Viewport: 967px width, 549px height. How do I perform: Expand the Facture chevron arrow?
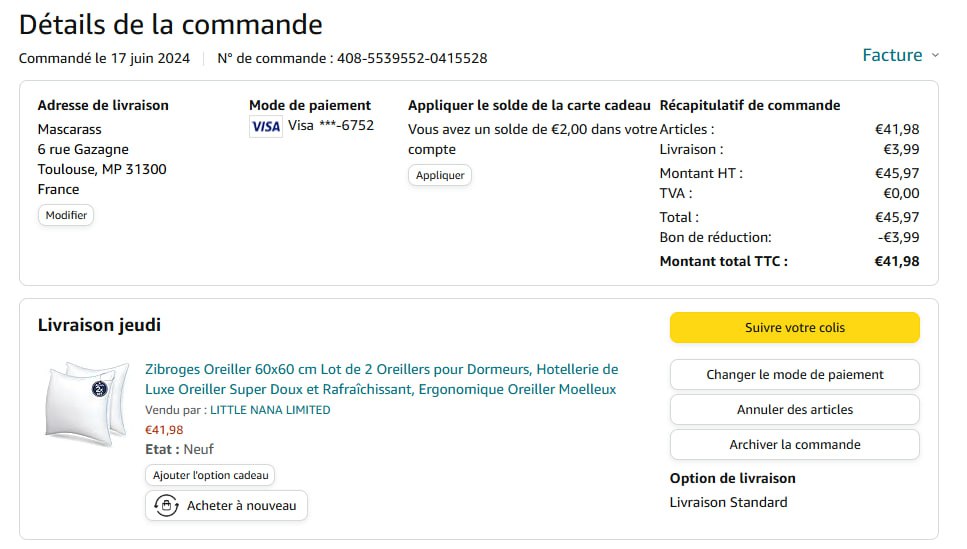(x=935, y=56)
